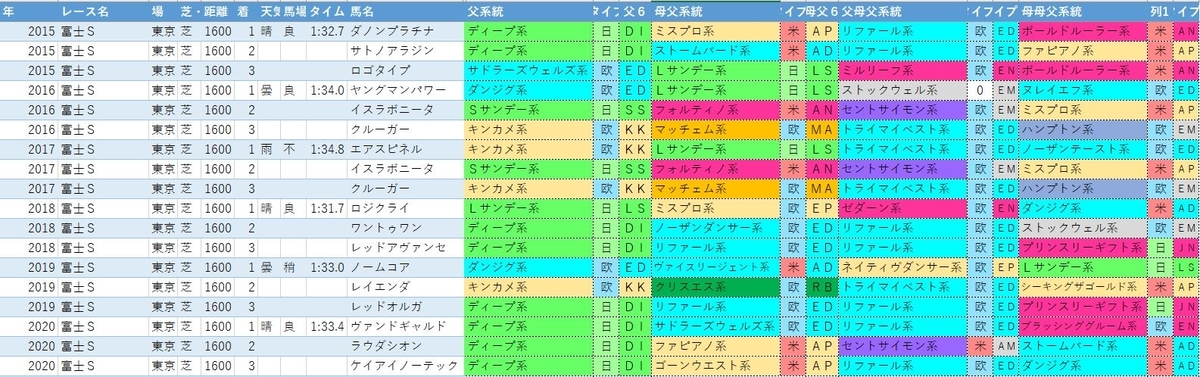Viewport: 1200px width, 377px height.
Task: Select Lサンデー系 sire cell in ロジクライ's row
Action: (x=528, y=207)
